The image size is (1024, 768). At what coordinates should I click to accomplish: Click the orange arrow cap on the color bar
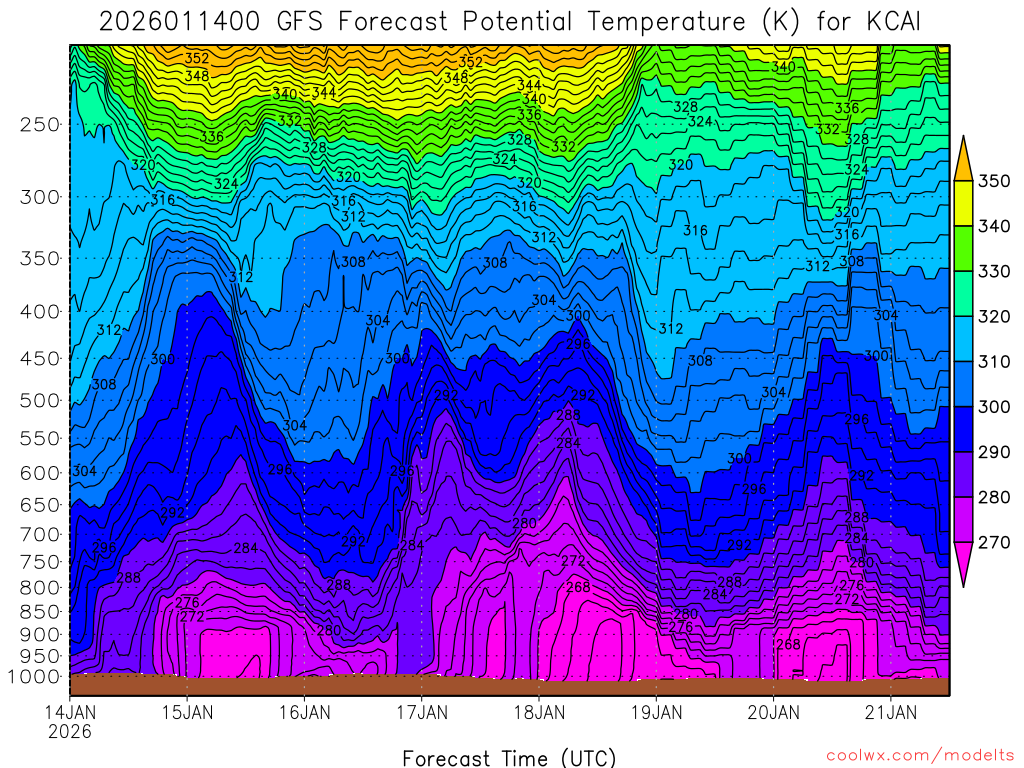point(963,161)
